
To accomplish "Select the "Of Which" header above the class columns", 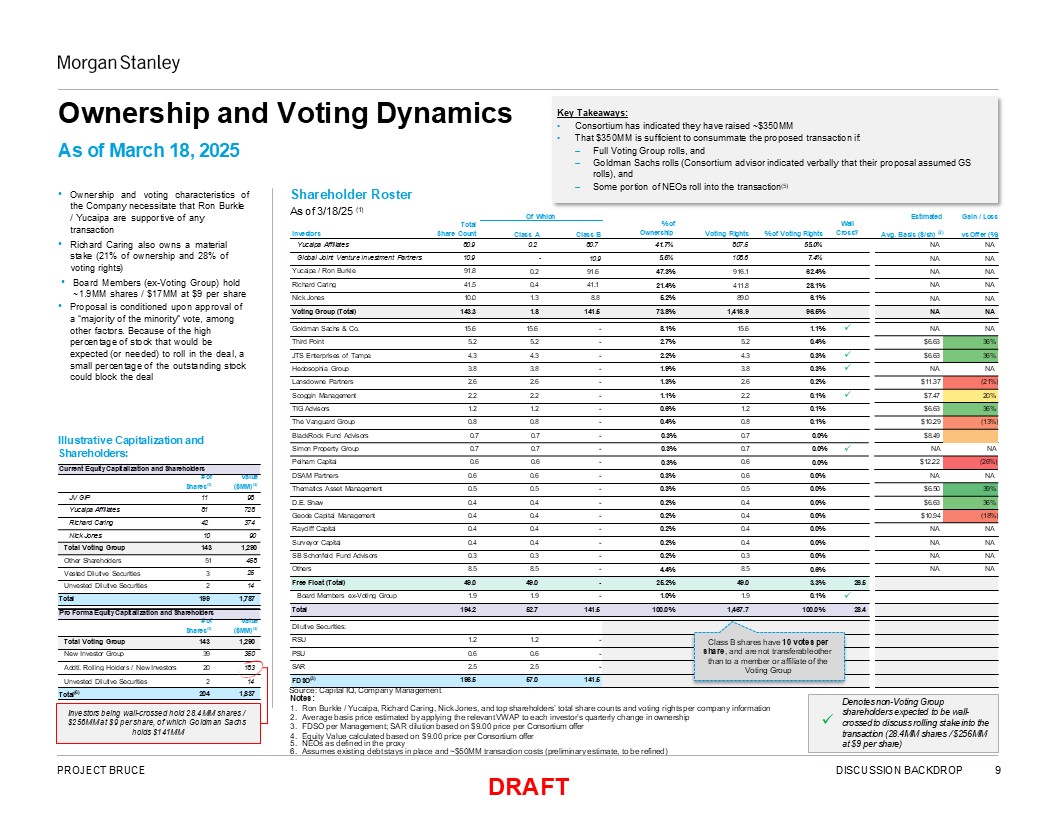I will coord(540,217).
